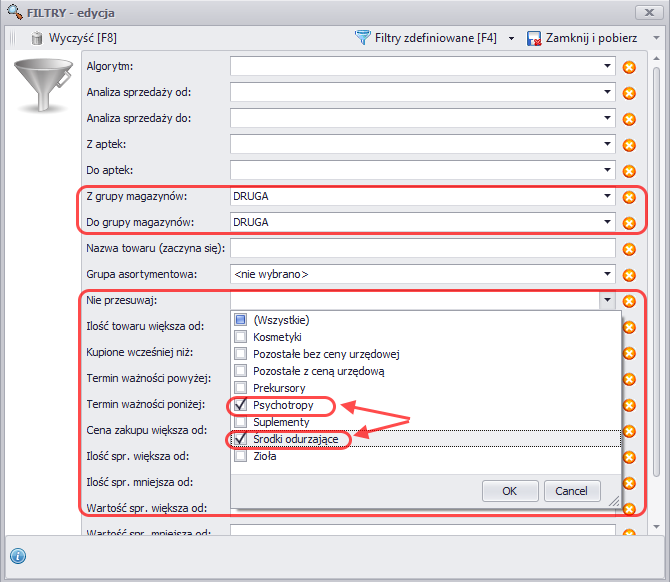This screenshot has height=582, width=670.
Task: Select the Zioła list entry
Action: [266, 457]
